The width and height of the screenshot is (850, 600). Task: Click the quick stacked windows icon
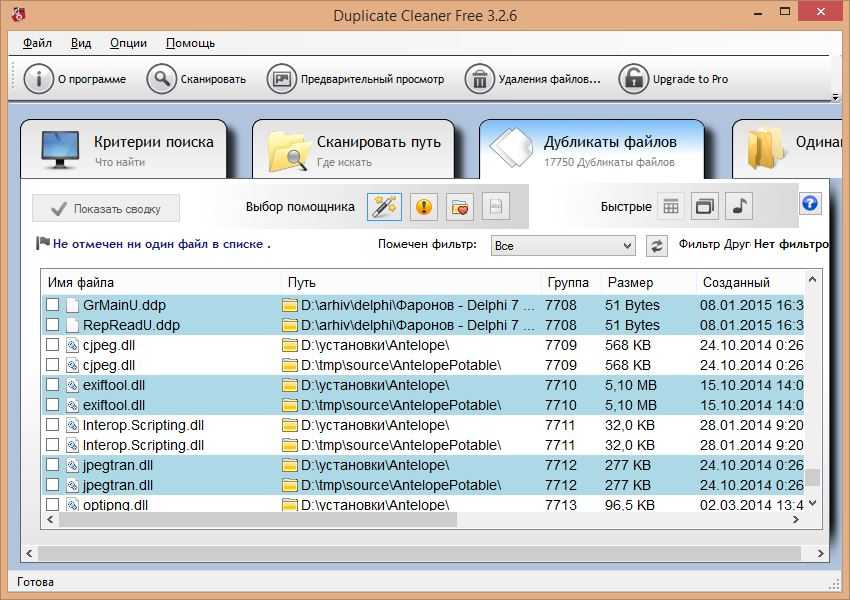coord(704,207)
